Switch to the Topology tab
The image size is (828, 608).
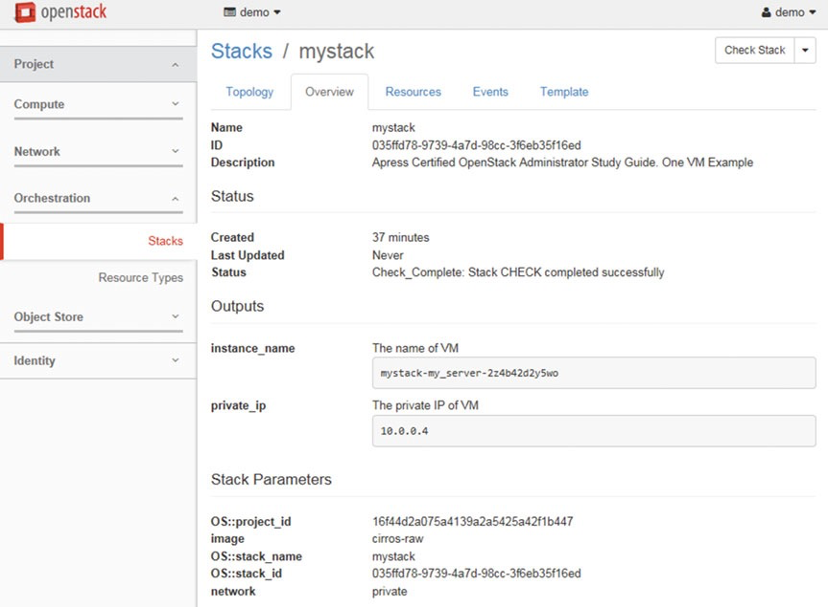pyautogui.click(x=250, y=92)
